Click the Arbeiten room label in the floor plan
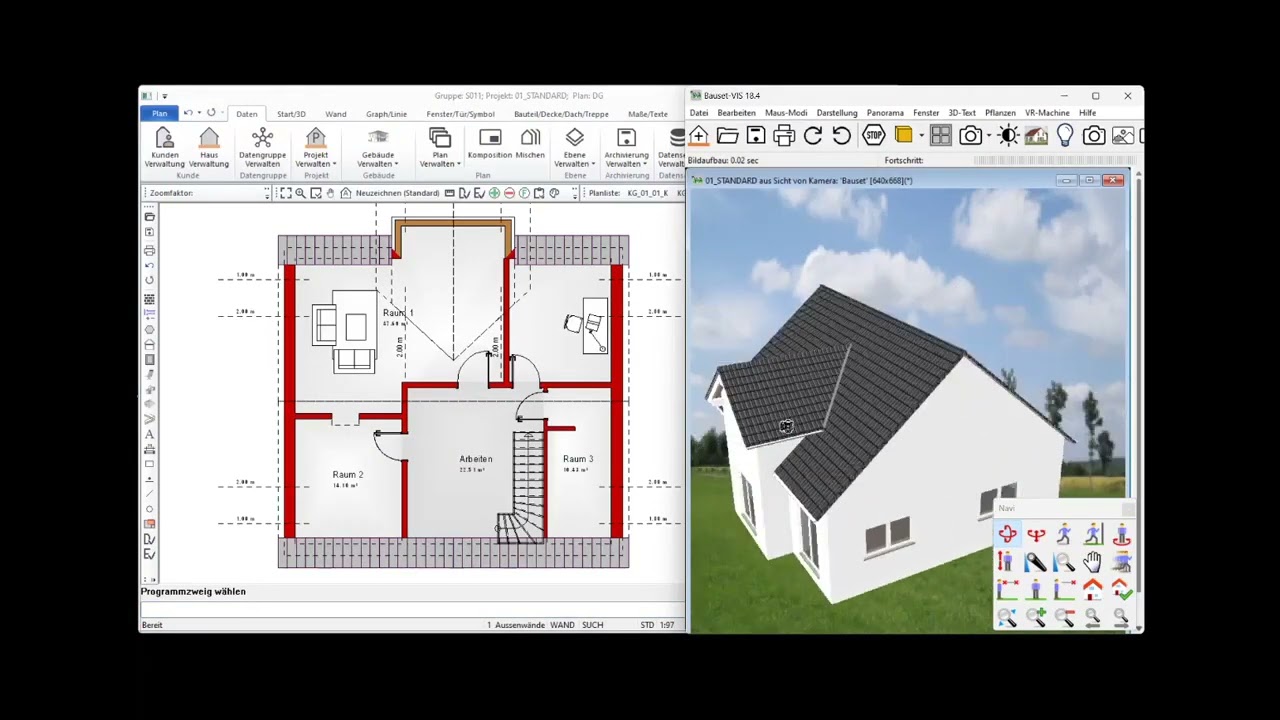Image resolution: width=1280 pixels, height=720 pixels. (x=476, y=459)
